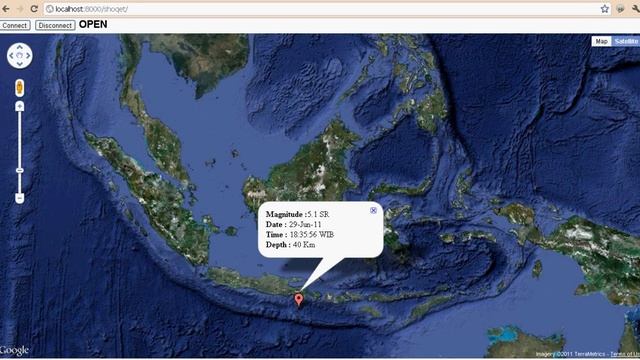This screenshot has height=360, width=640.
Task: Open the browser wrench settings menu
Action: click(x=636, y=9)
